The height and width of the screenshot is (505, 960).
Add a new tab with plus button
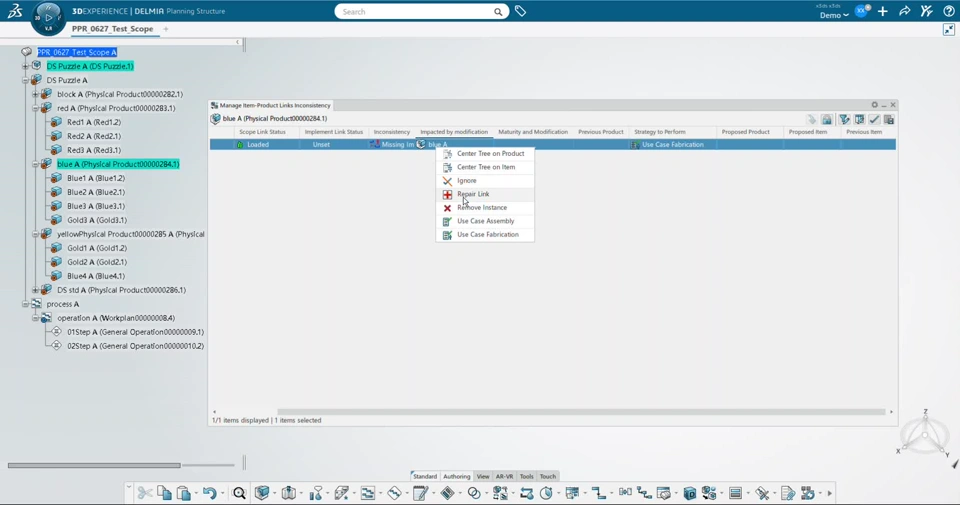tap(166, 29)
